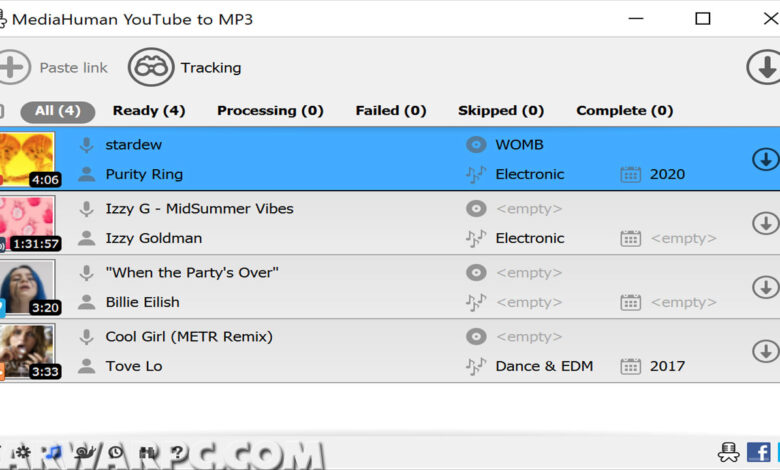Image resolution: width=780 pixels, height=470 pixels.
Task: Open the clock history icon
Action: (x=116, y=452)
